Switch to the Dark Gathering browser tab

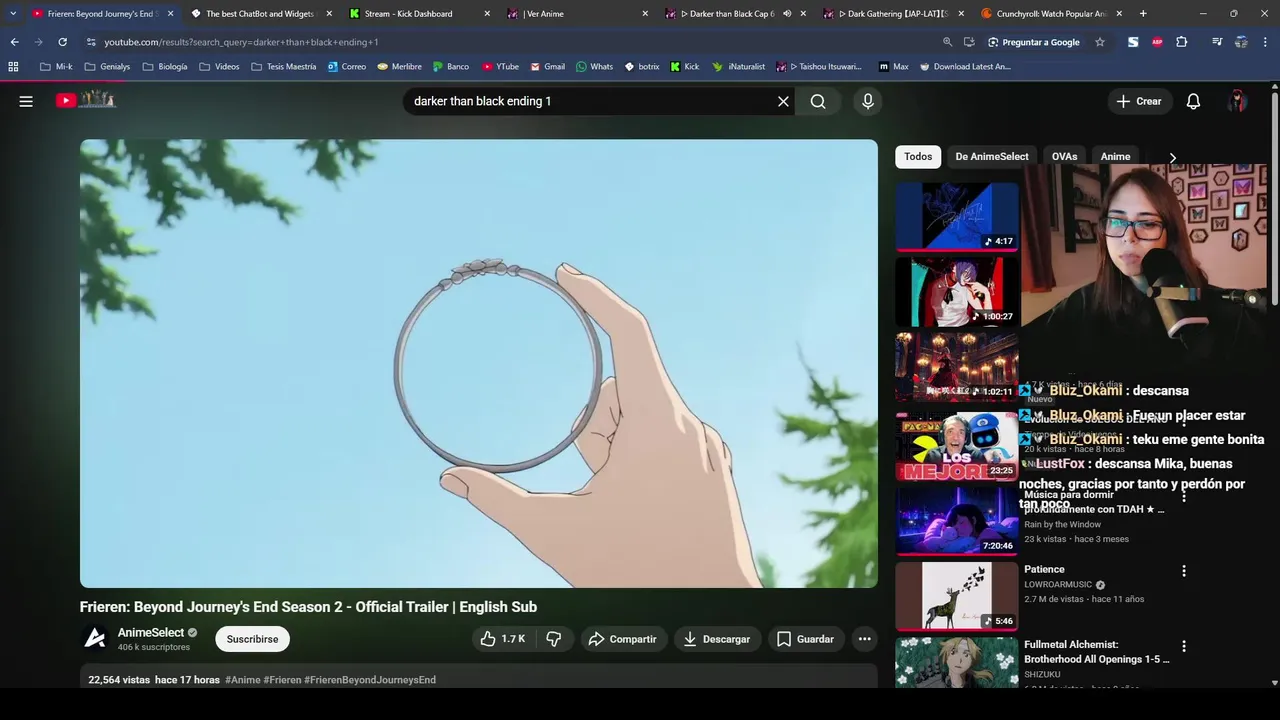tap(894, 14)
